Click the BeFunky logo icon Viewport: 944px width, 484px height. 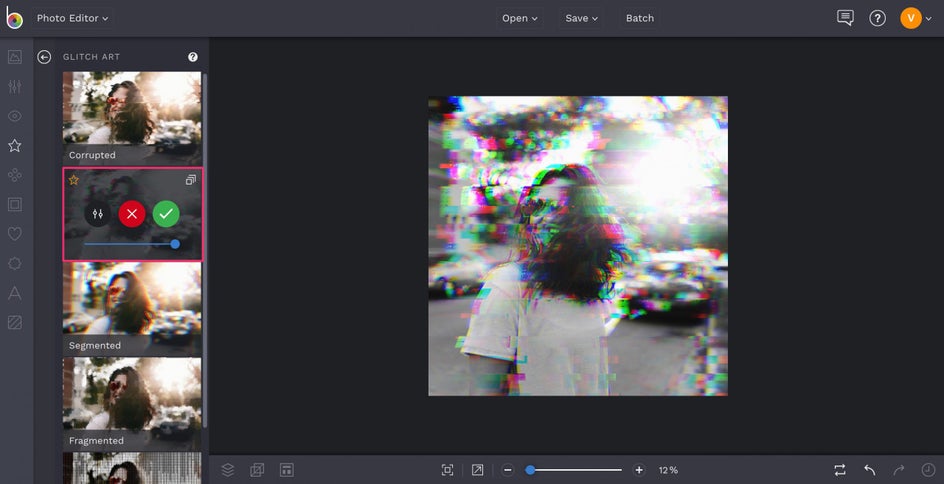14,18
